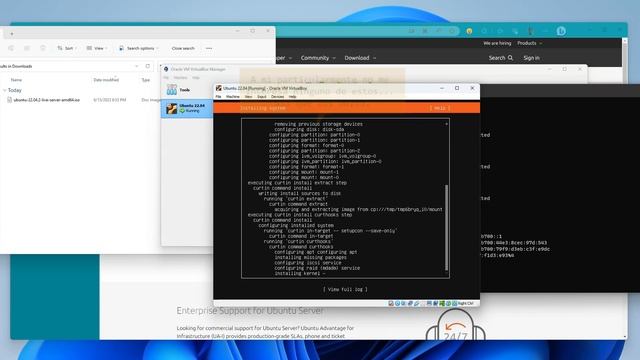Select Tools in VirtualBox Manager
Screen dimensions: 640x360
pyautogui.click(x=187, y=90)
